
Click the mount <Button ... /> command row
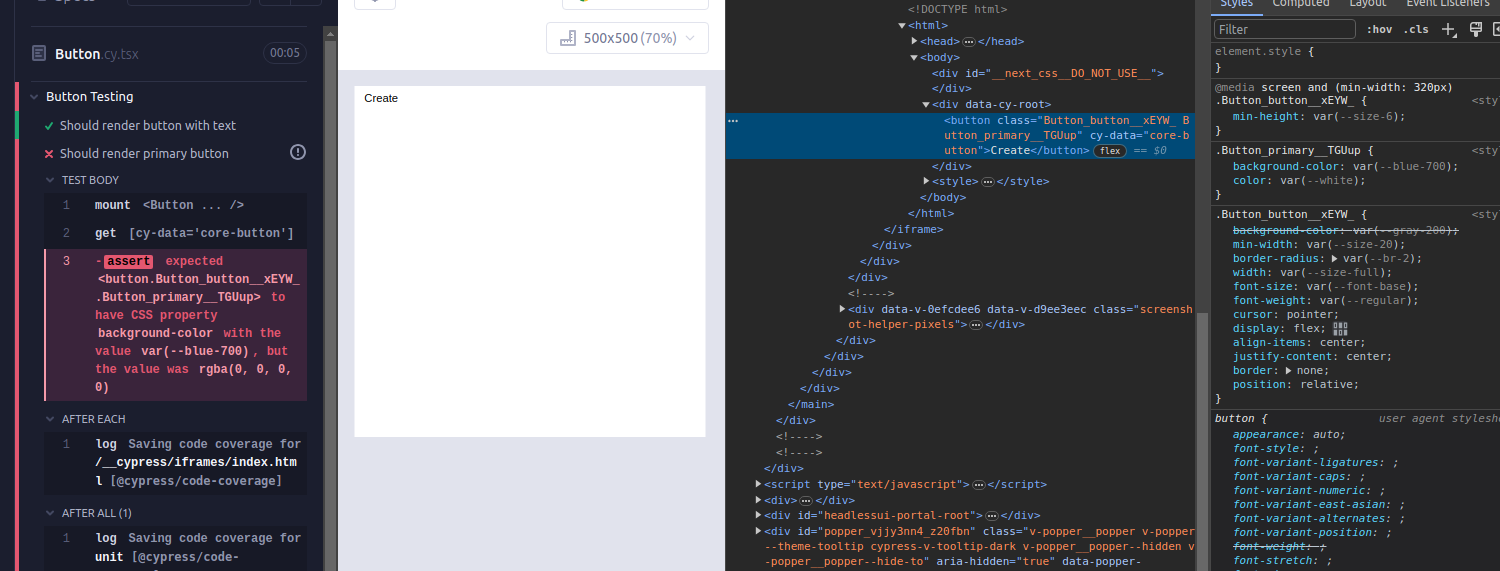click(x=175, y=205)
